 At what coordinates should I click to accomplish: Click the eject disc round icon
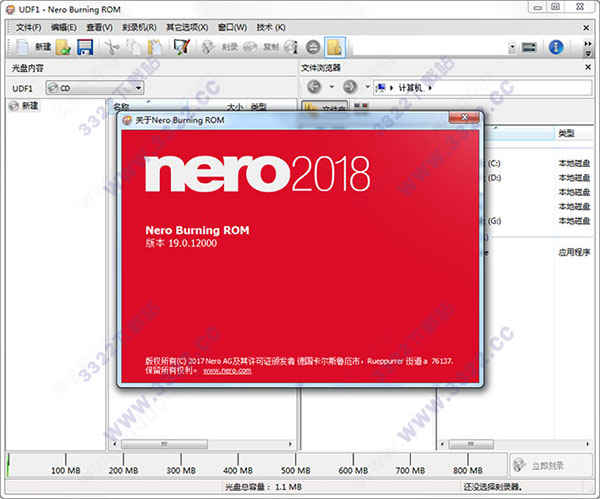[313, 47]
